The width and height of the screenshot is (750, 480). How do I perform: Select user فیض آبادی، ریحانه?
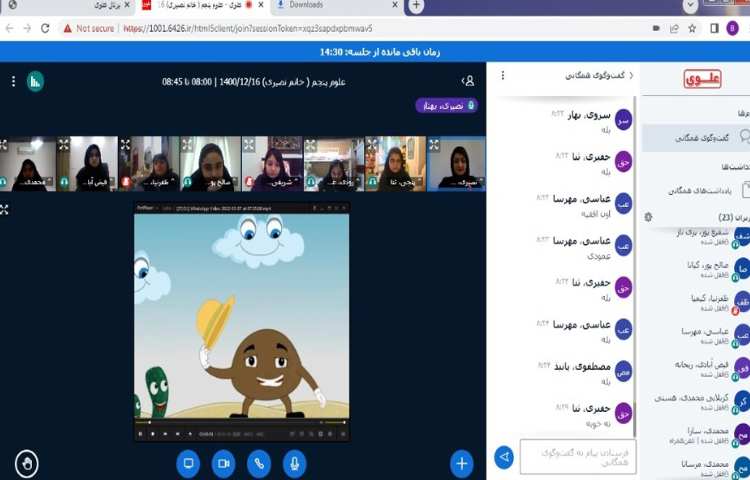tap(713, 368)
